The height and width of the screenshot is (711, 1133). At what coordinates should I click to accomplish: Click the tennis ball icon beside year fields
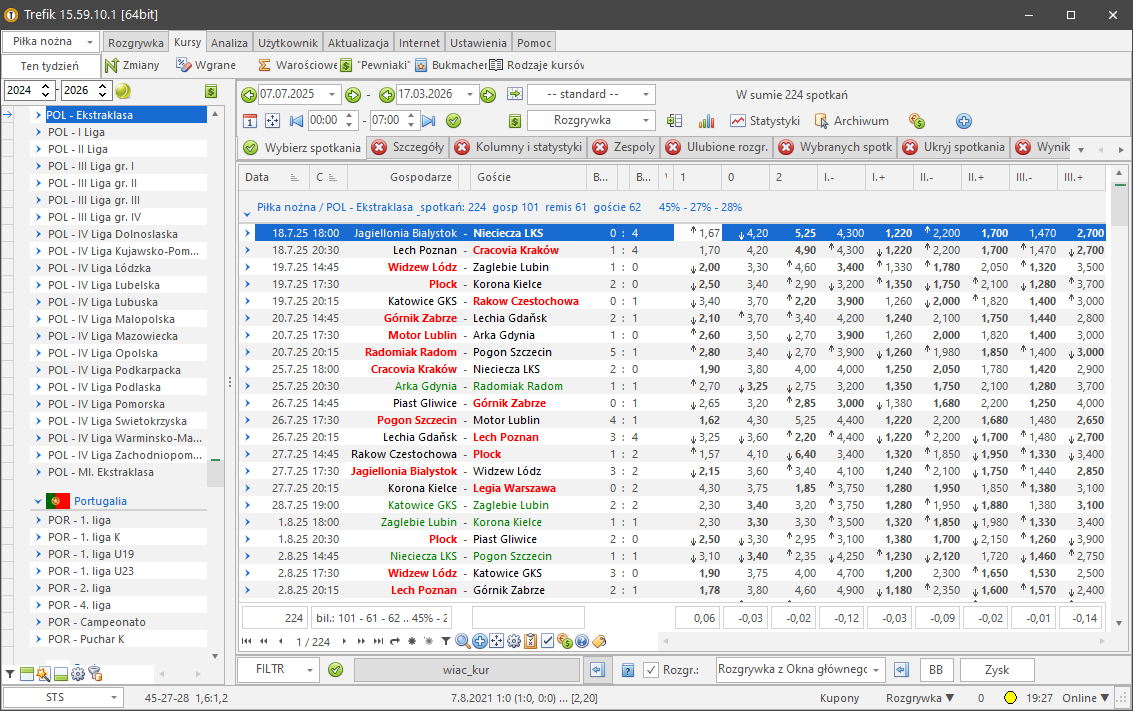point(123,91)
